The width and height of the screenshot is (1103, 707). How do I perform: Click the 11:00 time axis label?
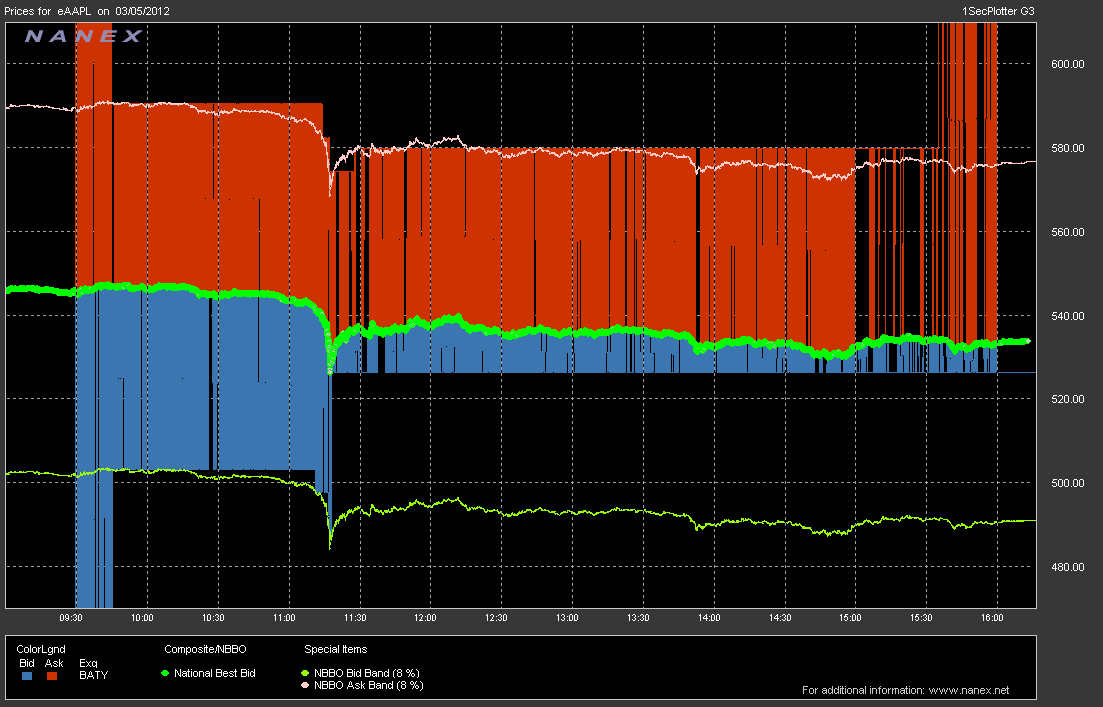point(284,618)
